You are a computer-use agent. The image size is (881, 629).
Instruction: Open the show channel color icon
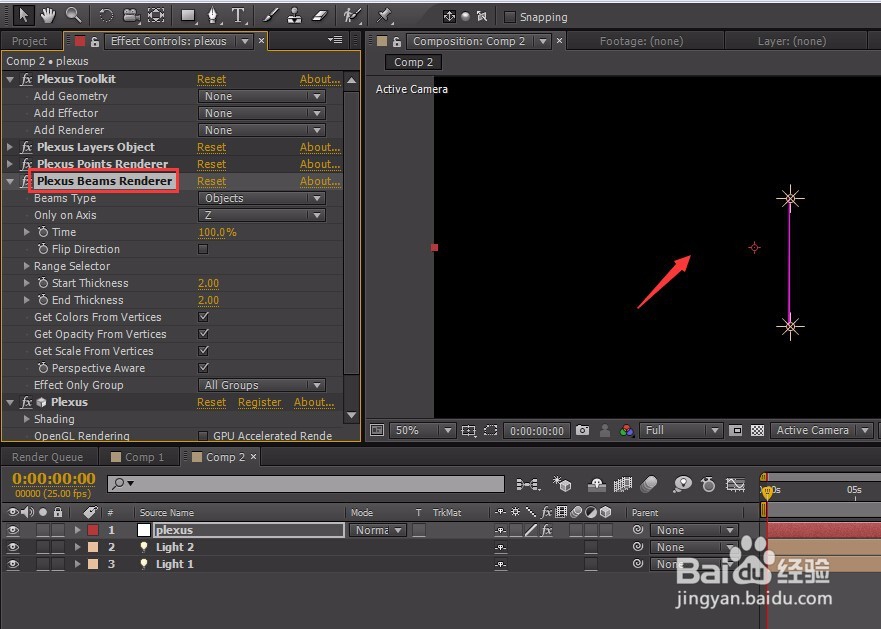(626, 431)
